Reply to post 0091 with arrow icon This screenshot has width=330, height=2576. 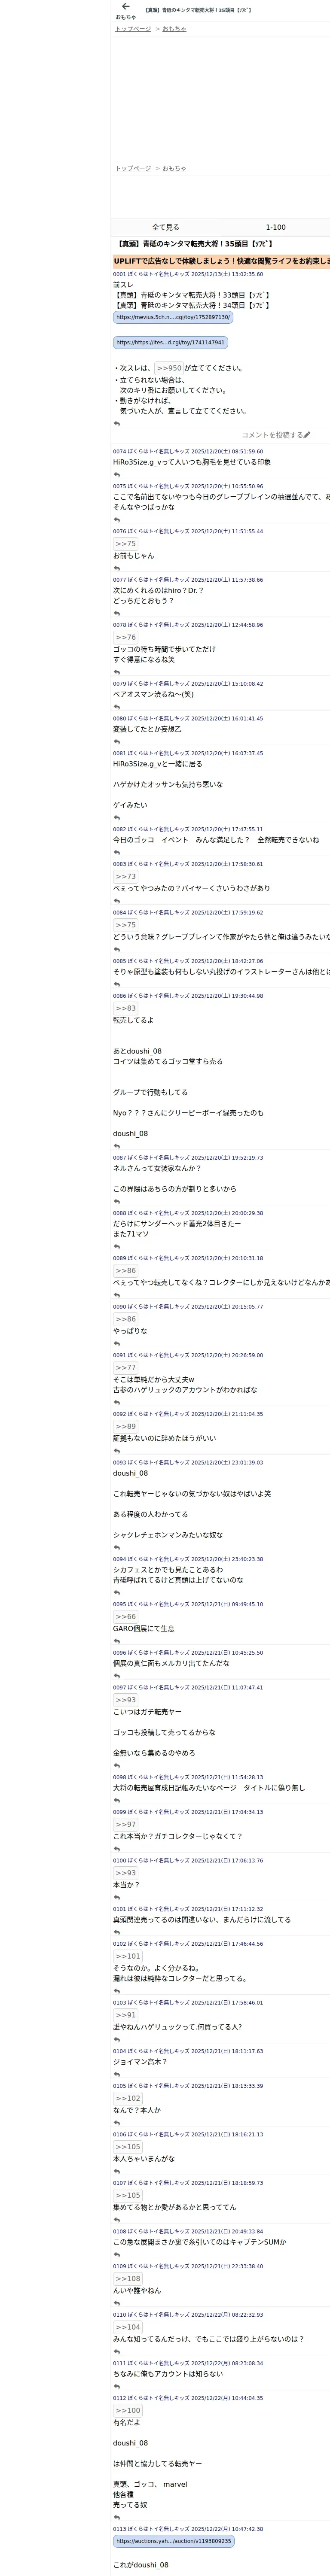pyautogui.click(x=116, y=1402)
